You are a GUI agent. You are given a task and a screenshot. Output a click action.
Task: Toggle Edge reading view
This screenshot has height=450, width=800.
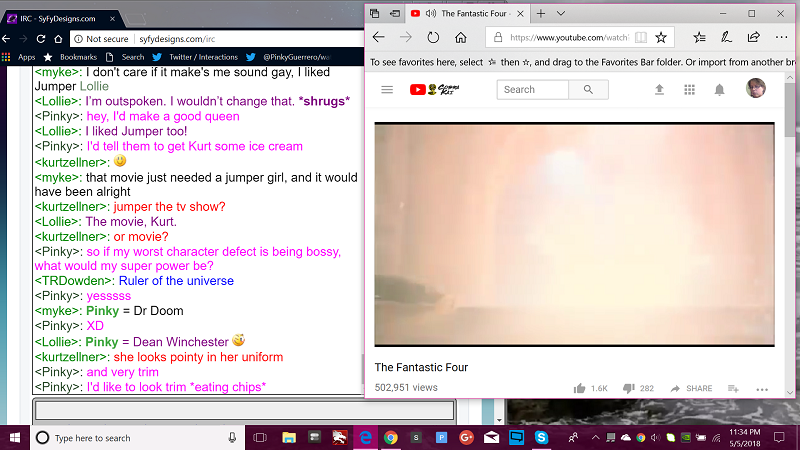click(x=641, y=37)
